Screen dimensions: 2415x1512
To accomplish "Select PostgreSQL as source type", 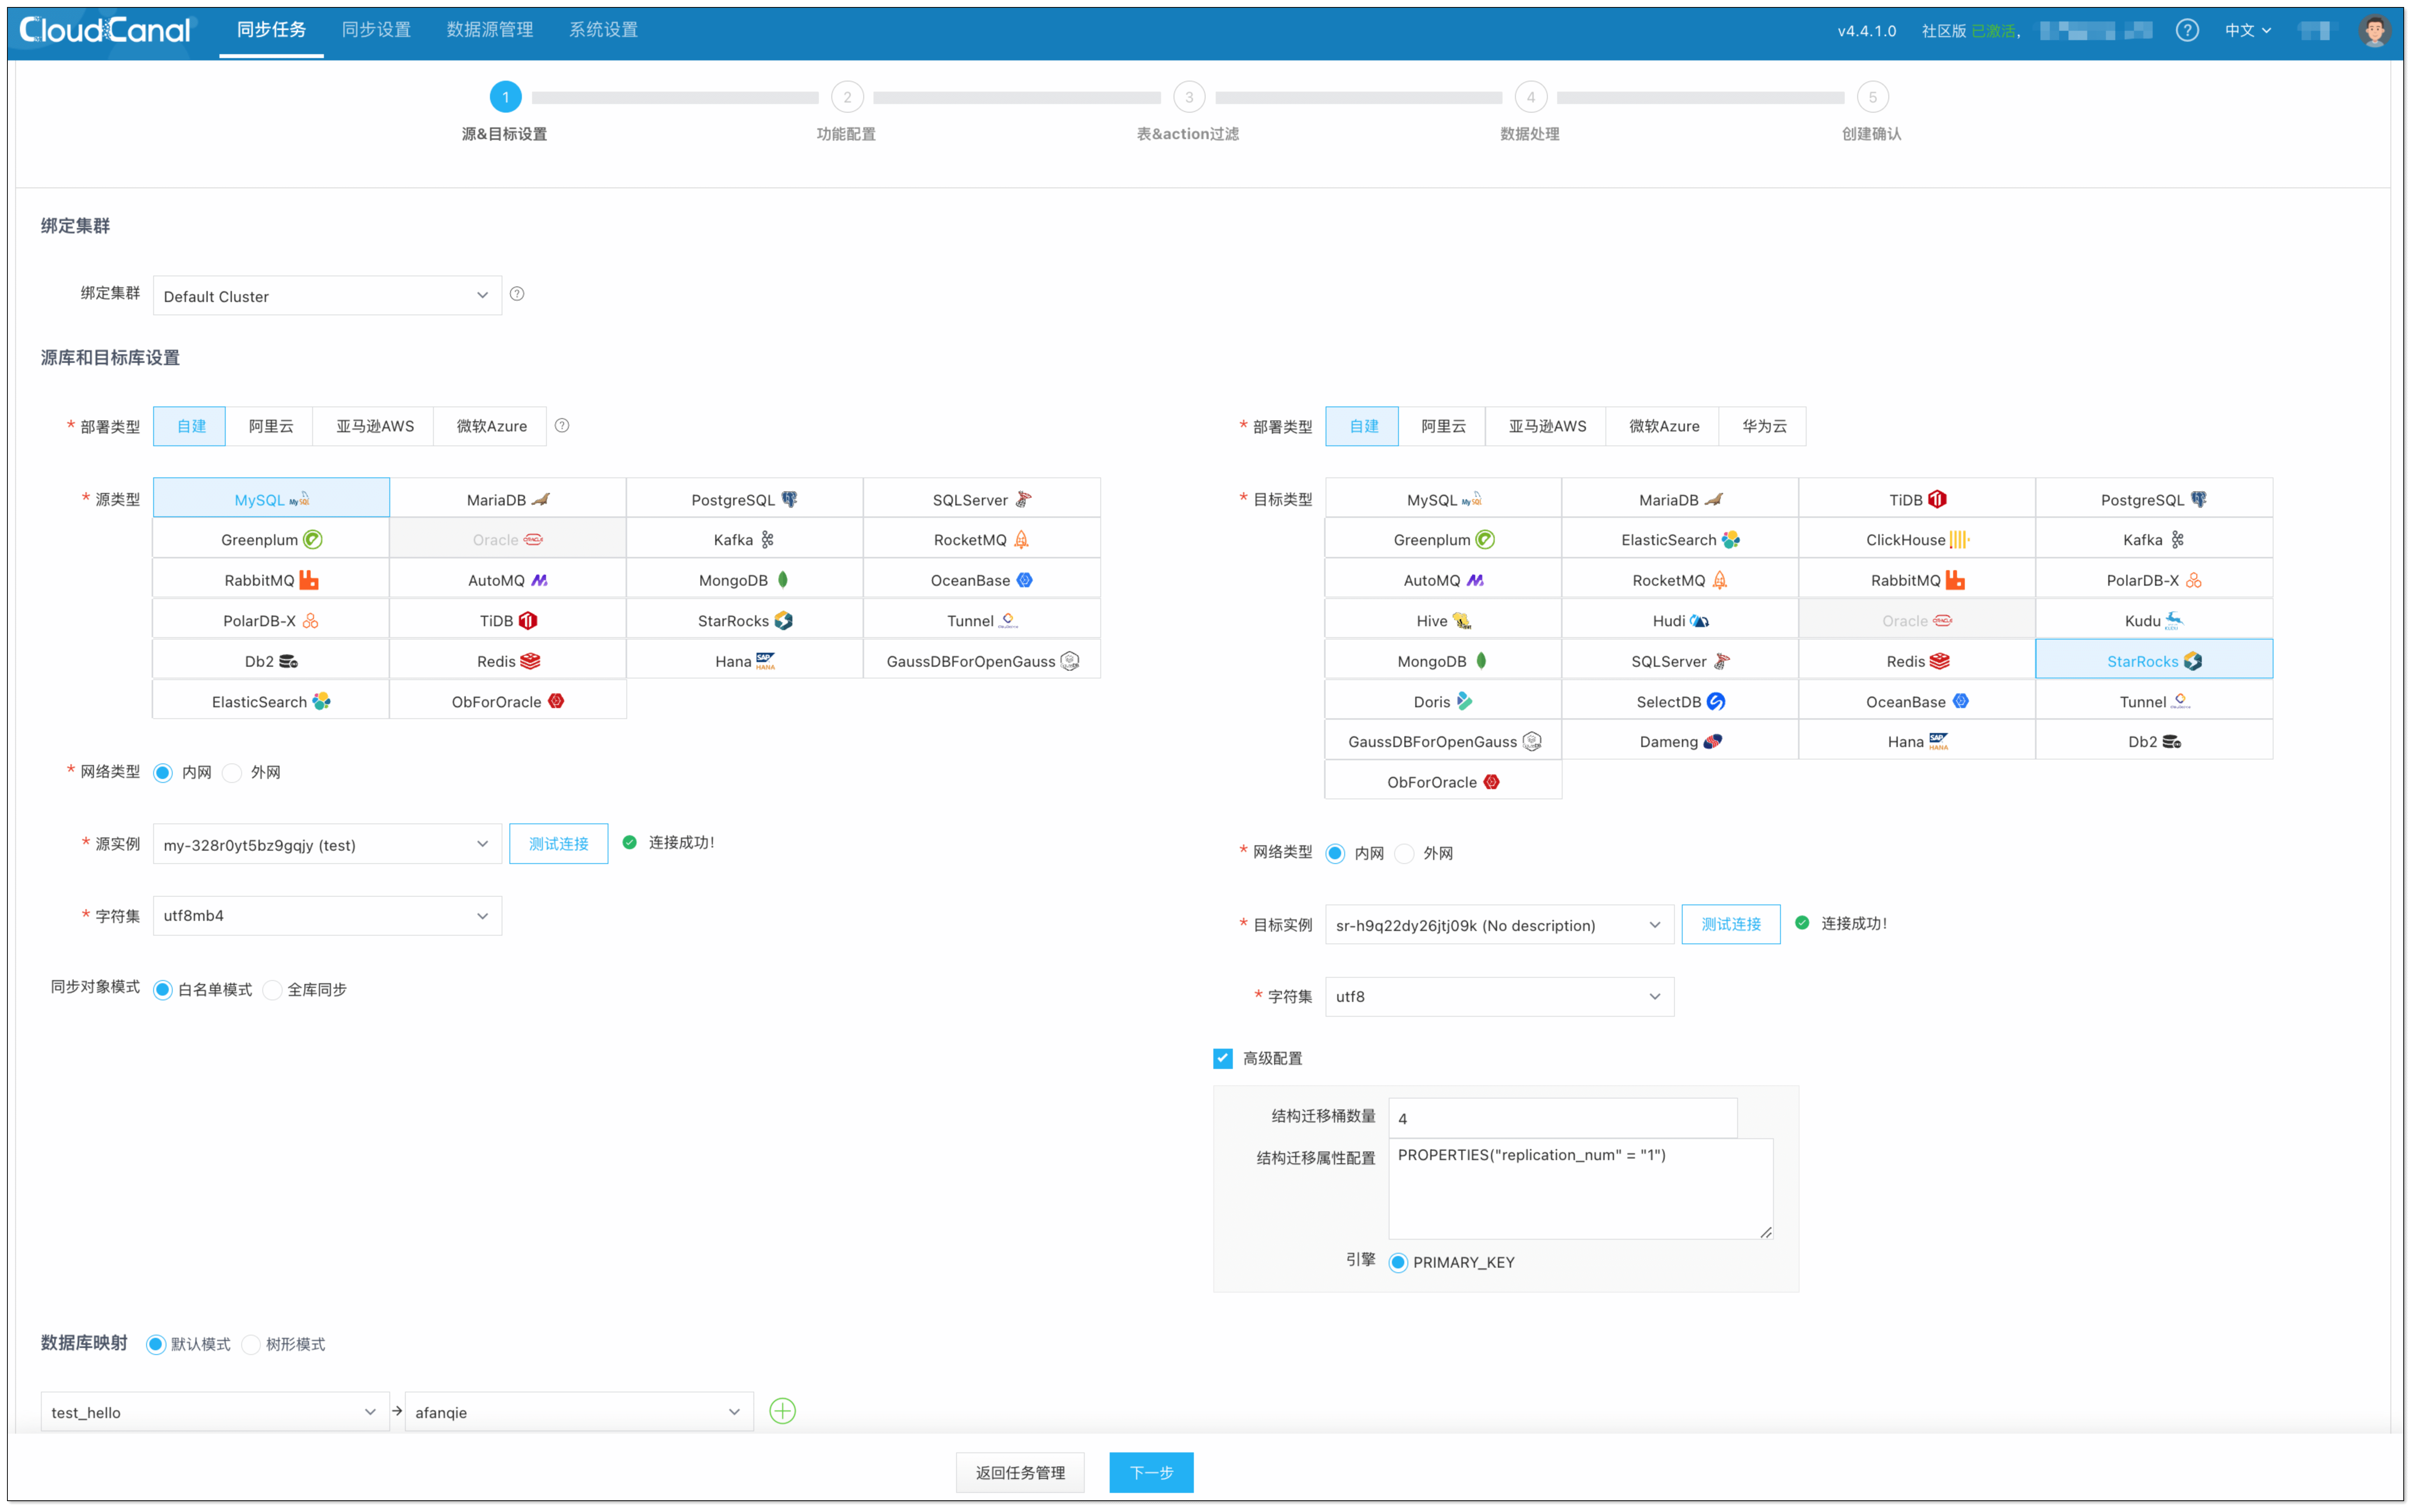I will click(744, 499).
